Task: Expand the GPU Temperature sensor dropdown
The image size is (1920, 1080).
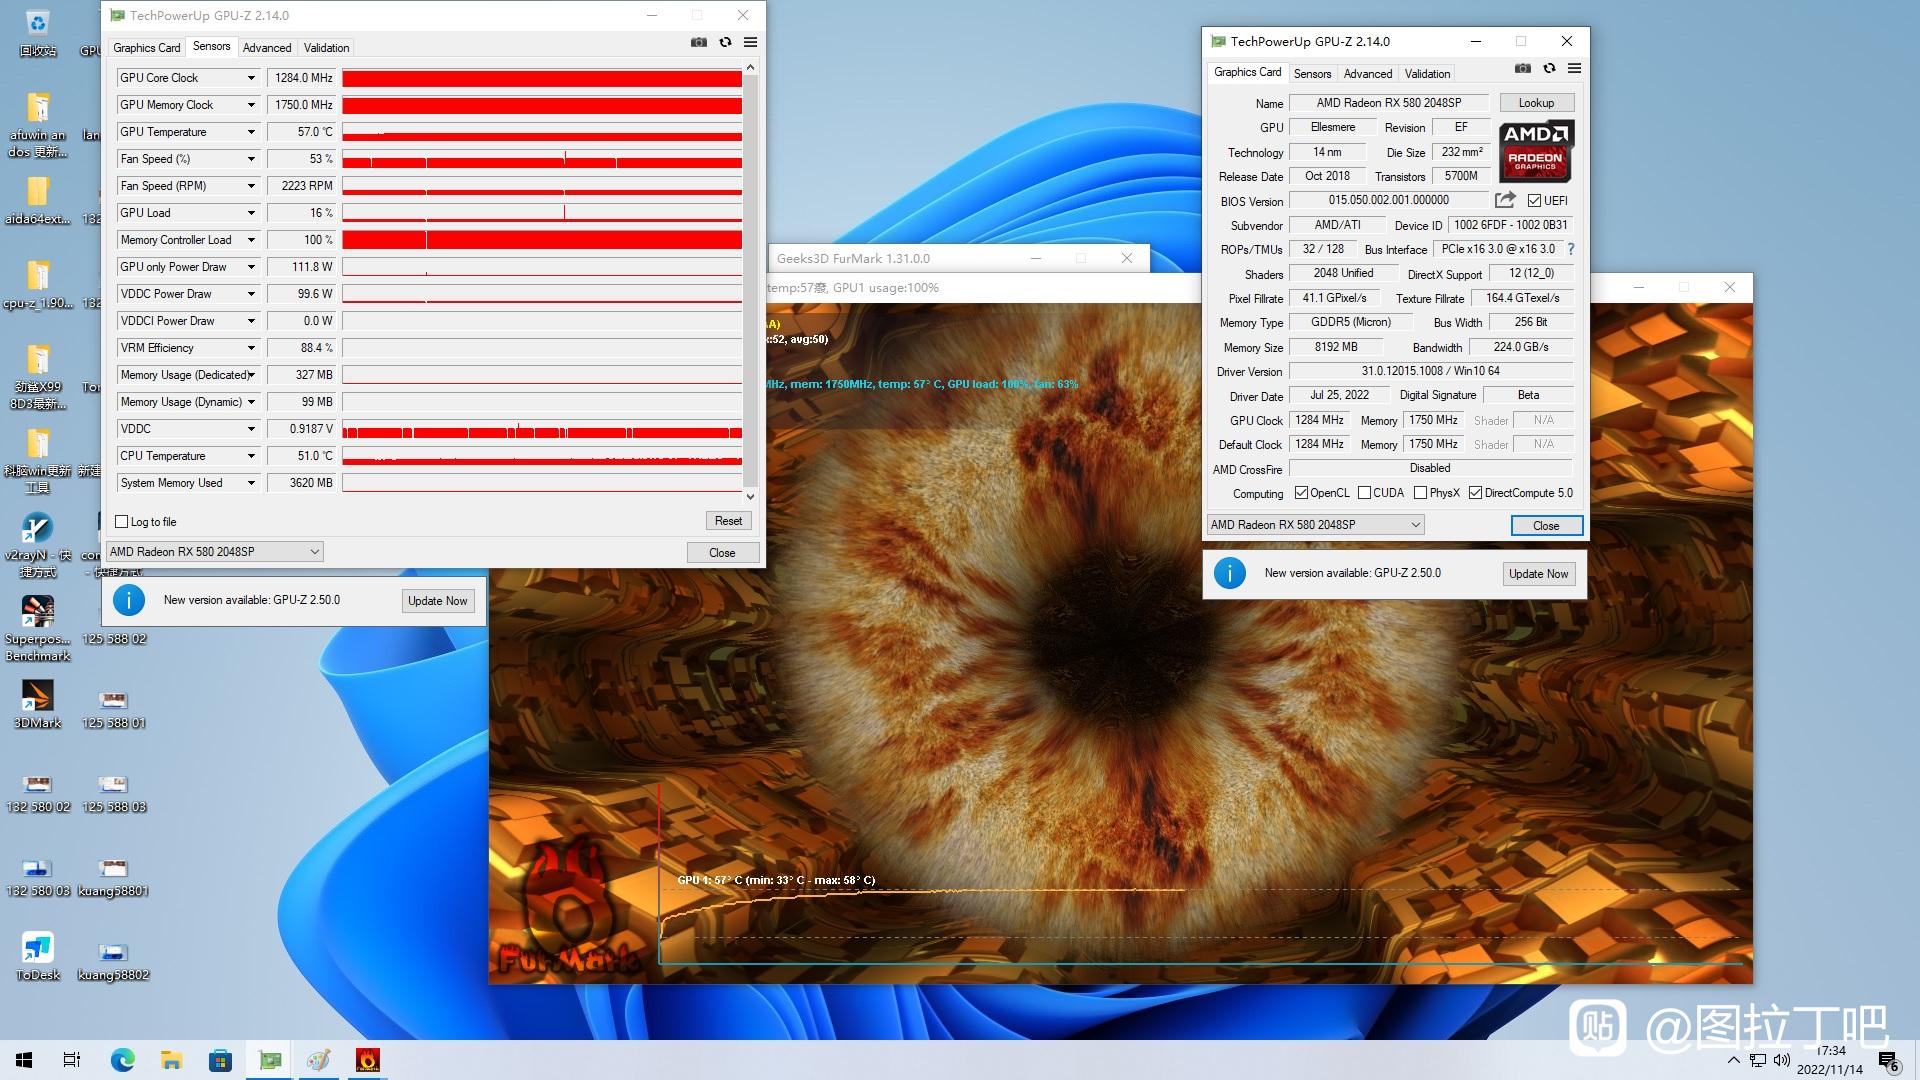Action: (251, 132)
